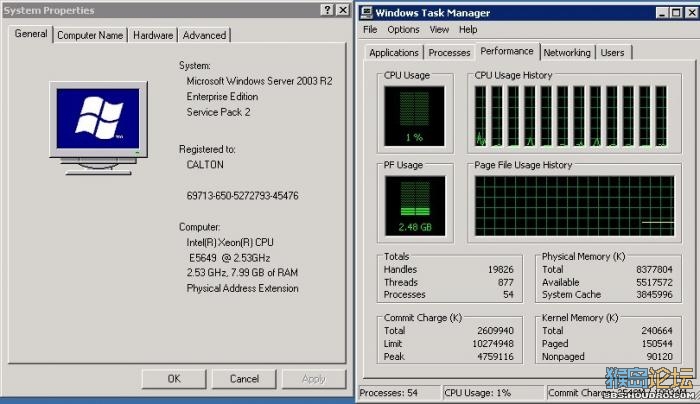Click the last CPU Usage History graph
Image resolution: width=700 pixels, height=404 pixels.
tap(661, 116)
